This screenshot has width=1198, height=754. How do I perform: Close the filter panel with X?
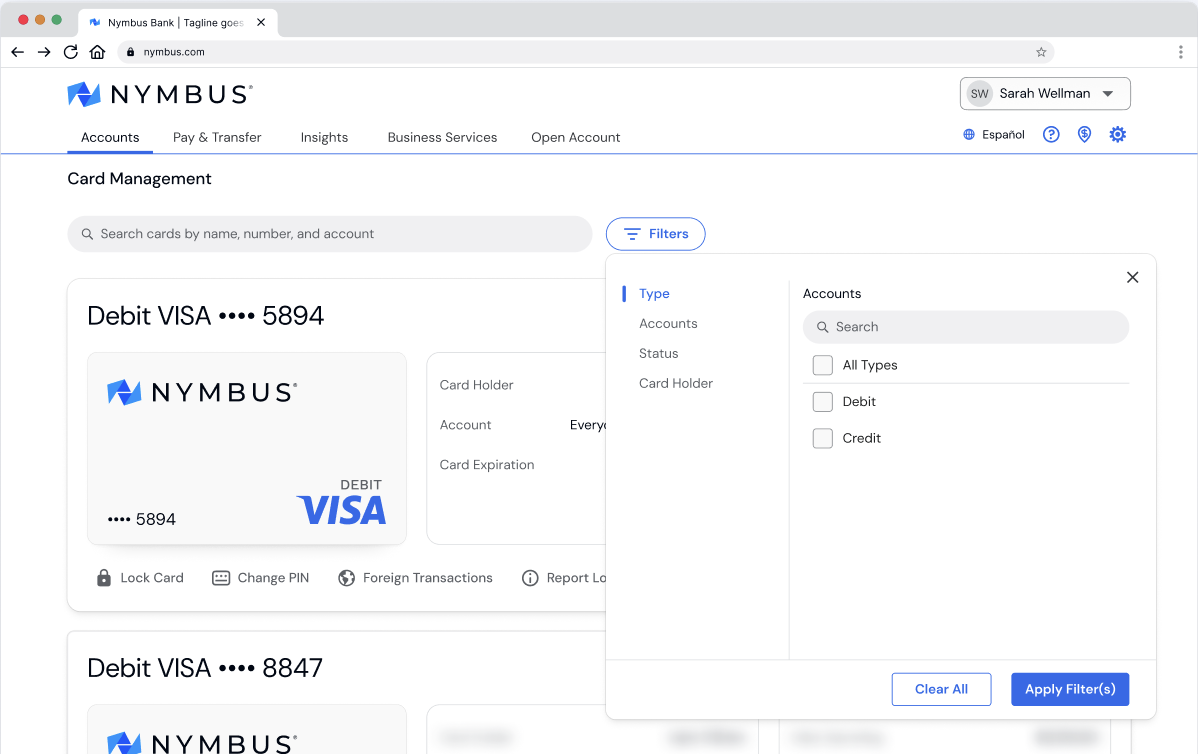coord(1132,277)
